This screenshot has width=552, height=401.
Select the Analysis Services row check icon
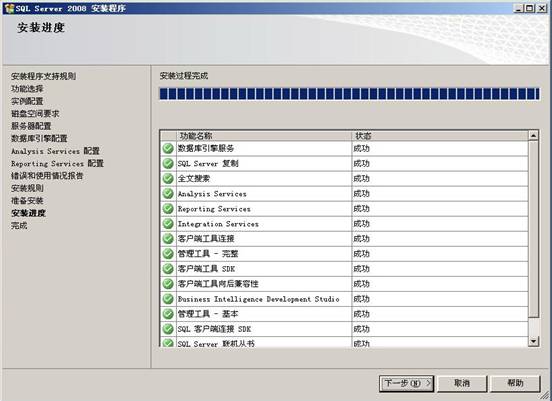168,194
